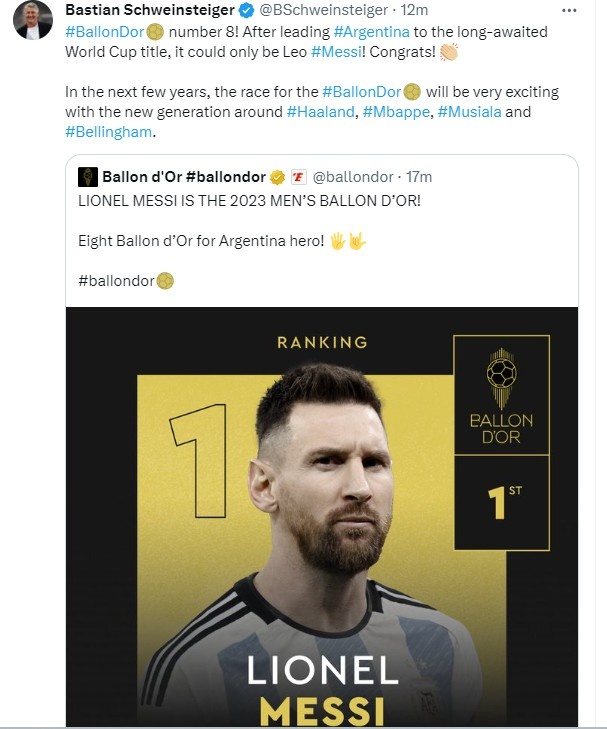607x729 pixels.
Task: Click the Bastian Schweinsteiger display name
Action: tap(150, 10)
